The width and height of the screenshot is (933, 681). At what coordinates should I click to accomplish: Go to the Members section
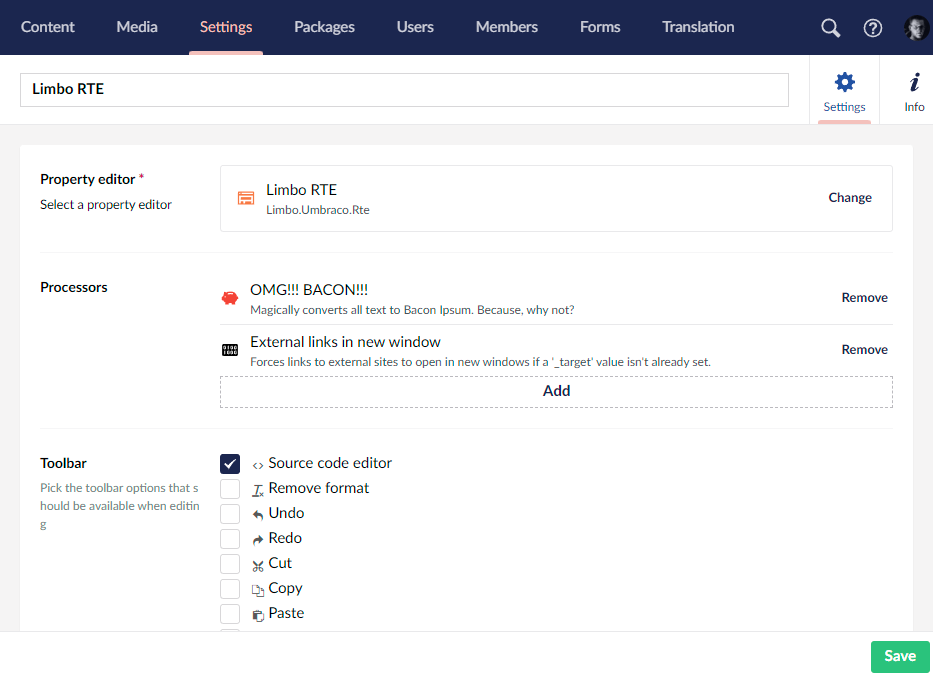507,27
